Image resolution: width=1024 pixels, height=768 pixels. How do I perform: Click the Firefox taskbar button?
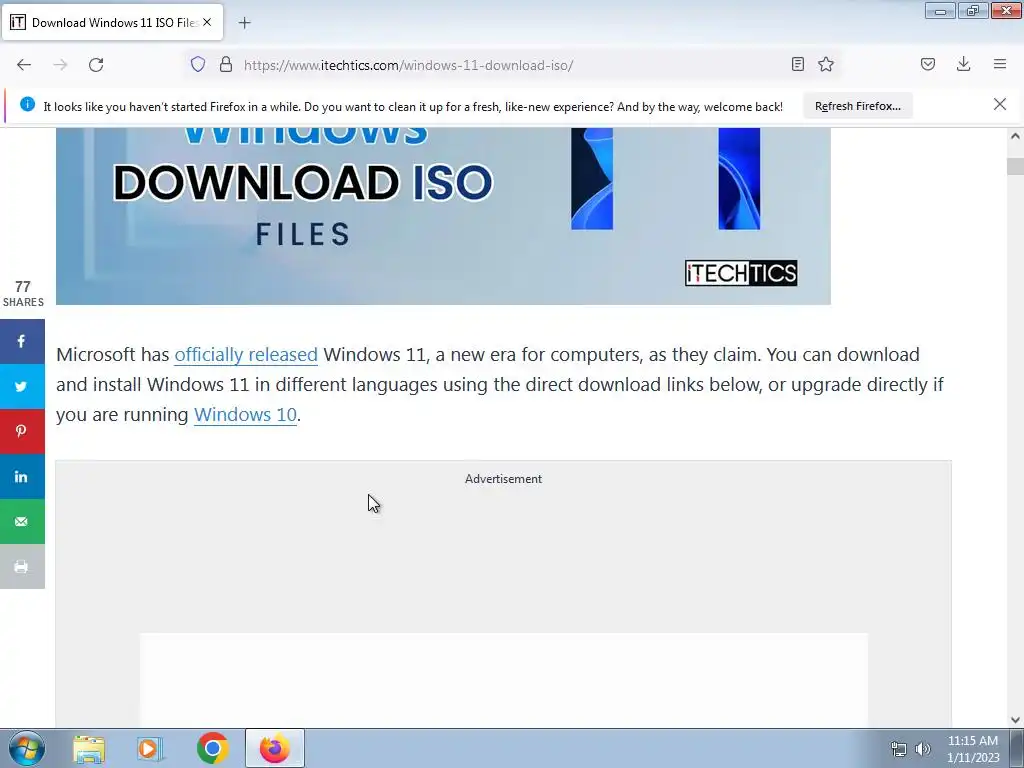pyautogui.click(x=275, y=748)
